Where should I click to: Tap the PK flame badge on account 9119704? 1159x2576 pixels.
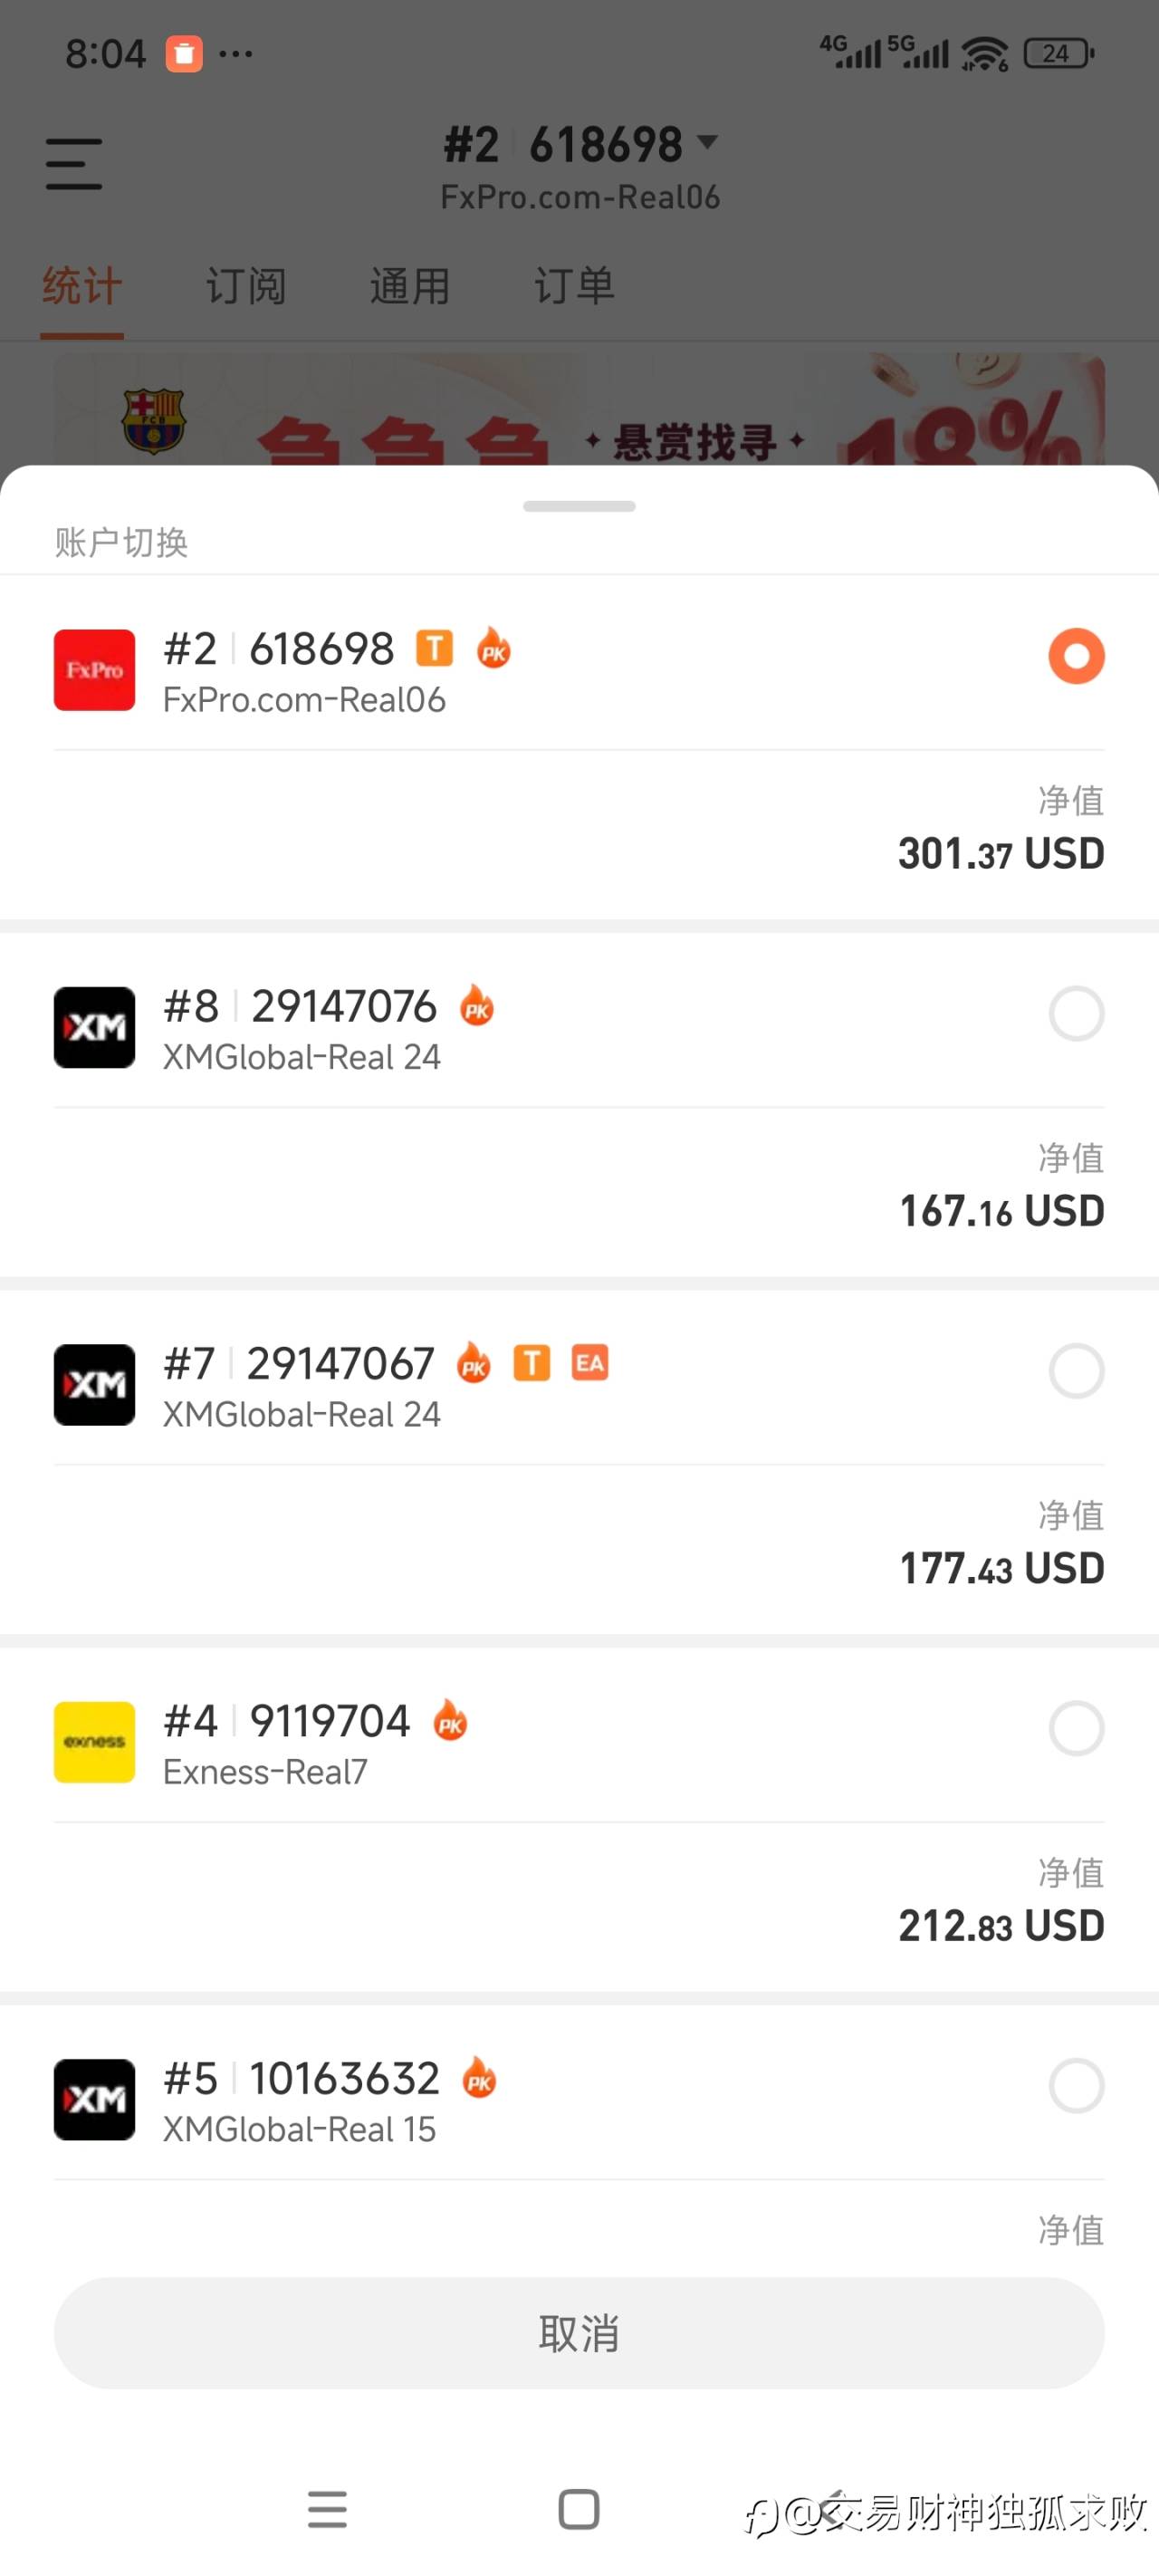pos(451,1721)
